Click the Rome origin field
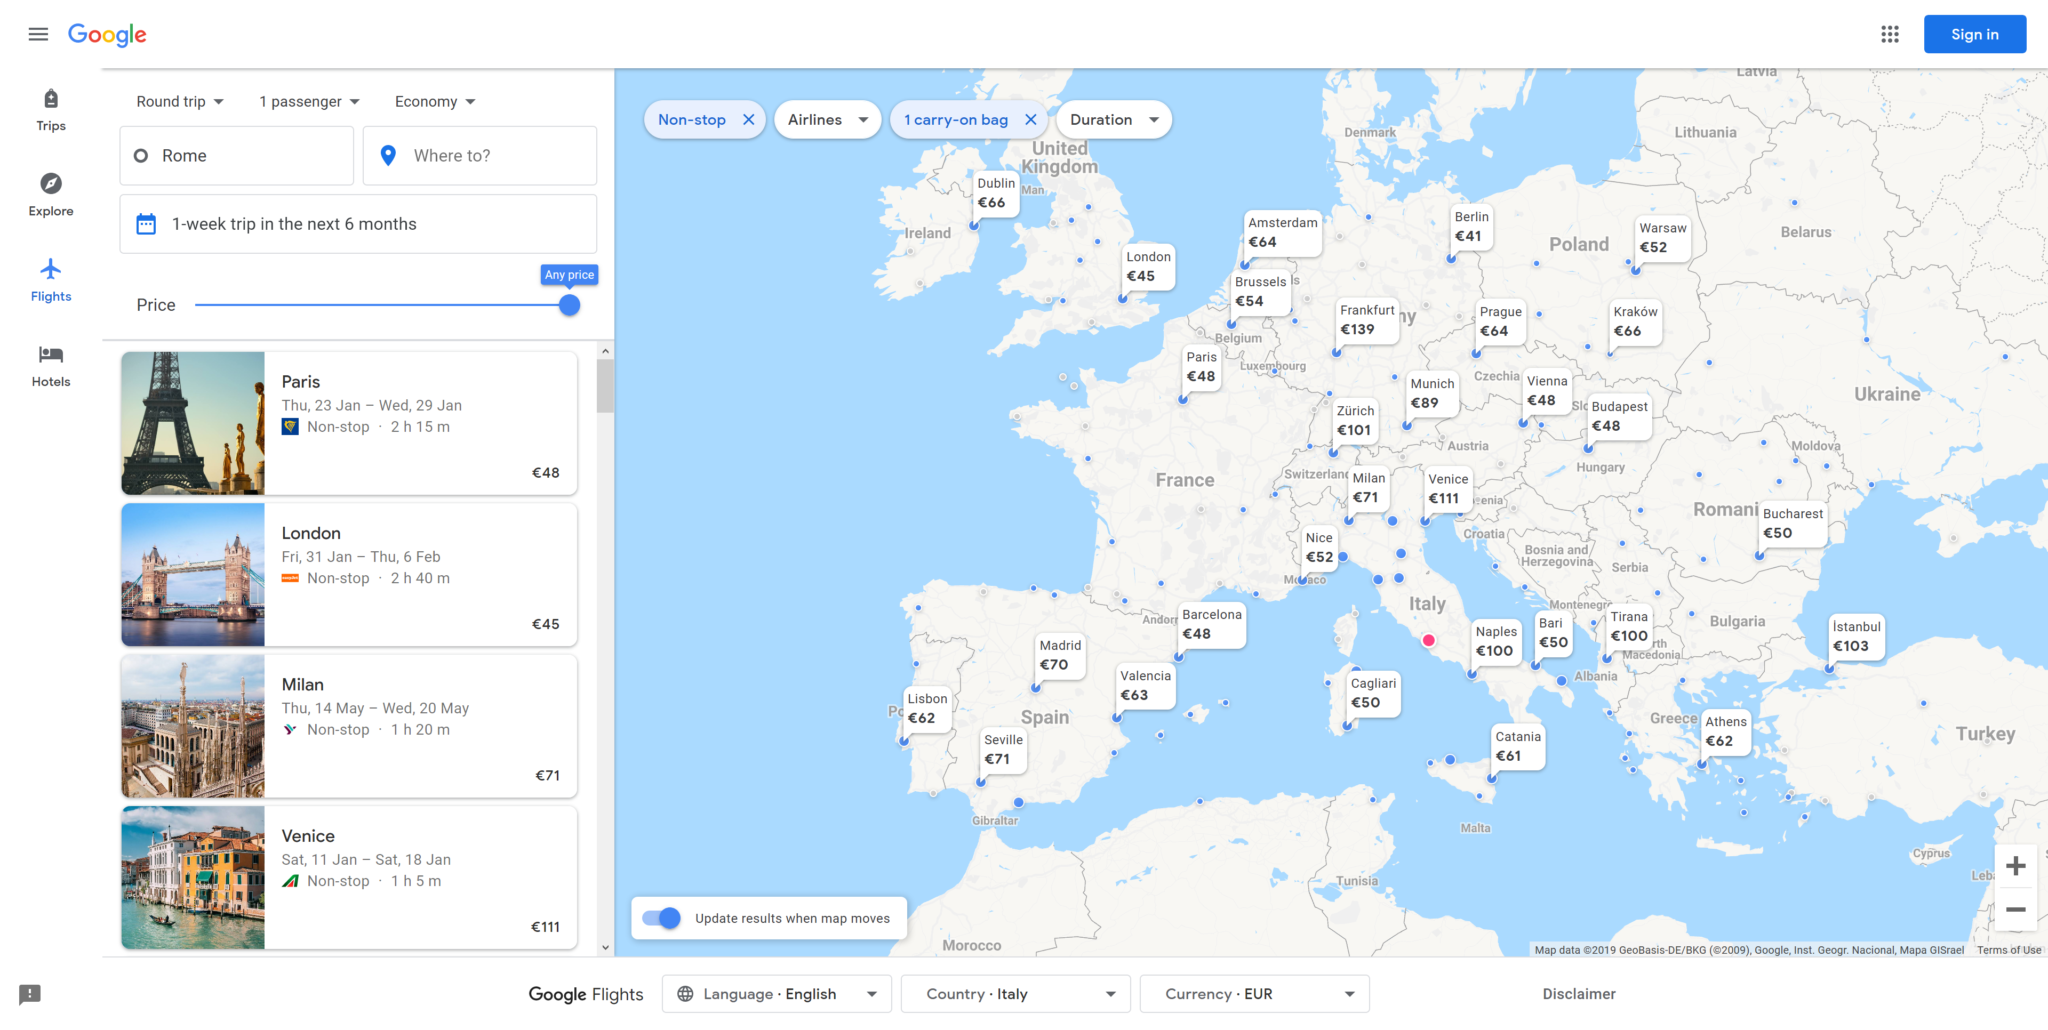Viewport: 2048px width, 1030px height. point(237,155)
